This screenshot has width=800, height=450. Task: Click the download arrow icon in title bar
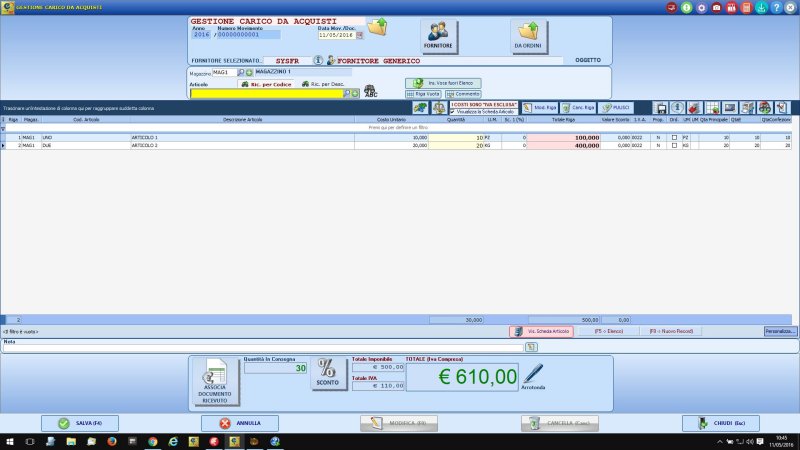(761, 7)
